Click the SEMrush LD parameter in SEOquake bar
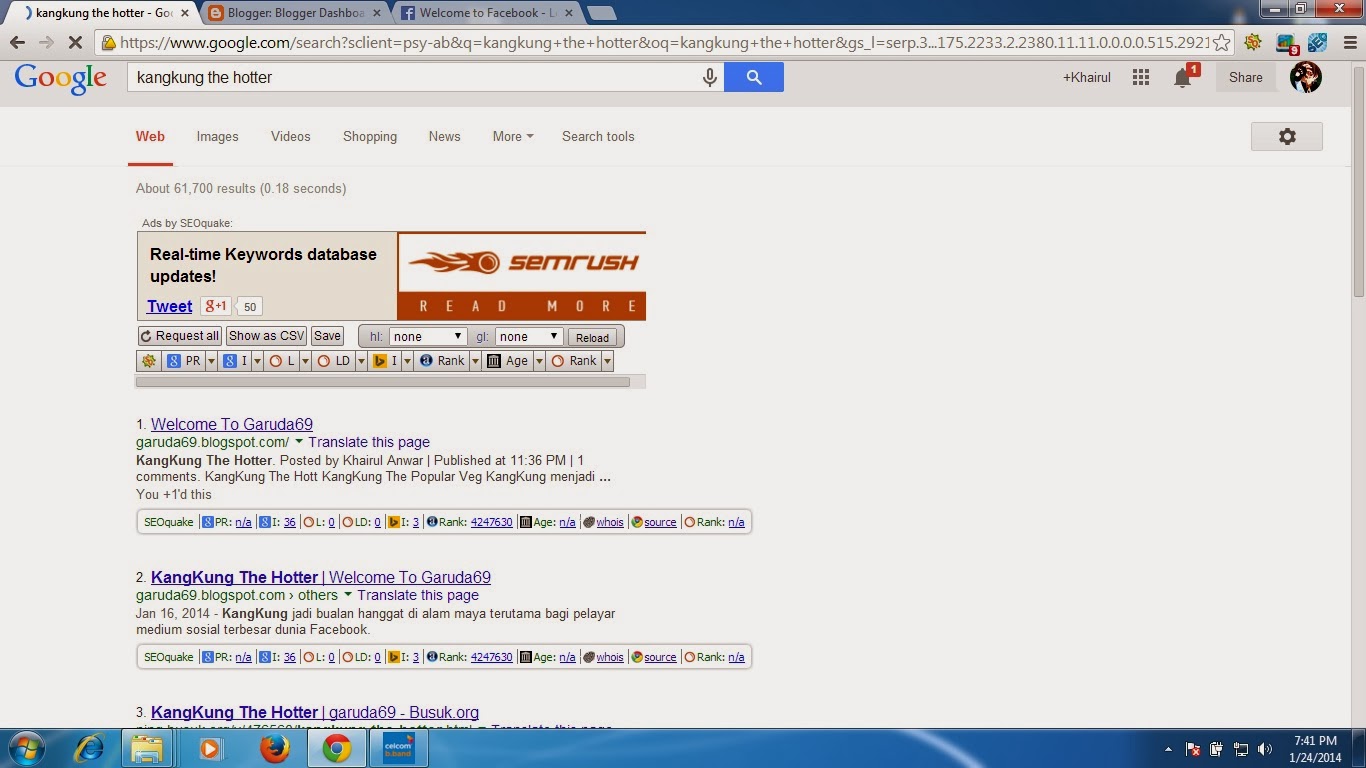Screen dimensions: 1366x768 (x=334, y=361)
